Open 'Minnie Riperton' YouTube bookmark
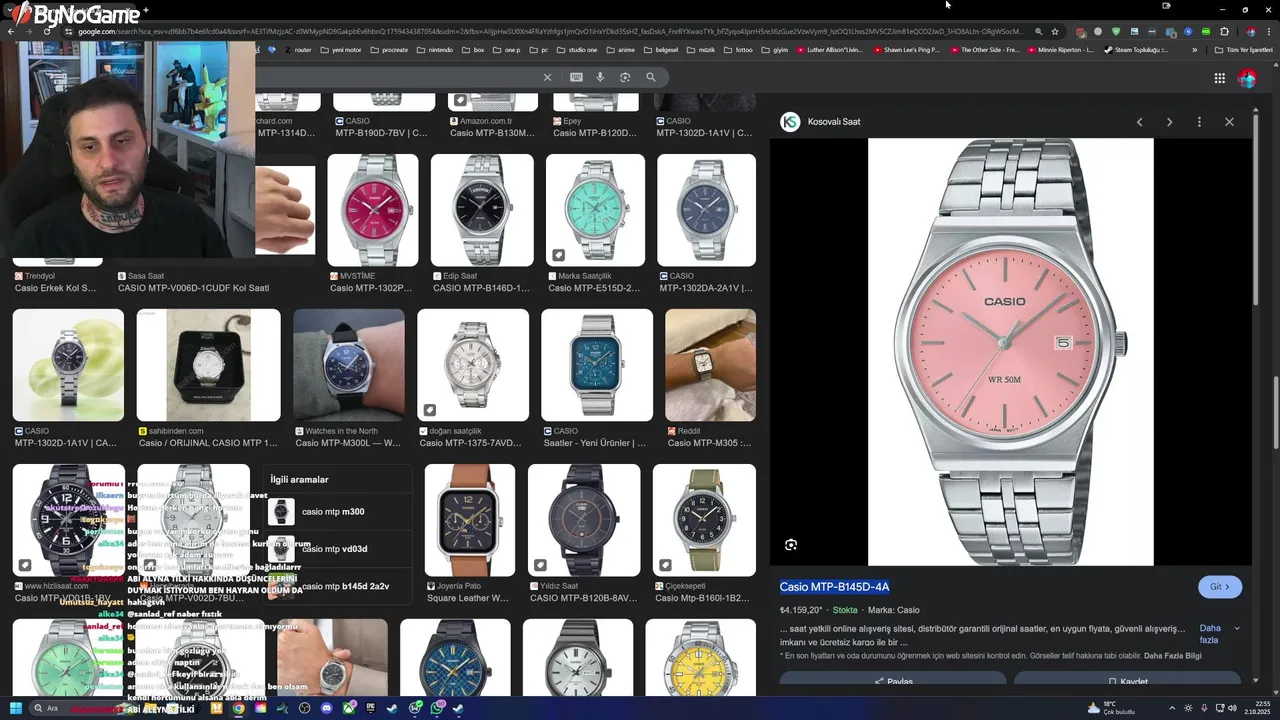 coord(1060,50)
